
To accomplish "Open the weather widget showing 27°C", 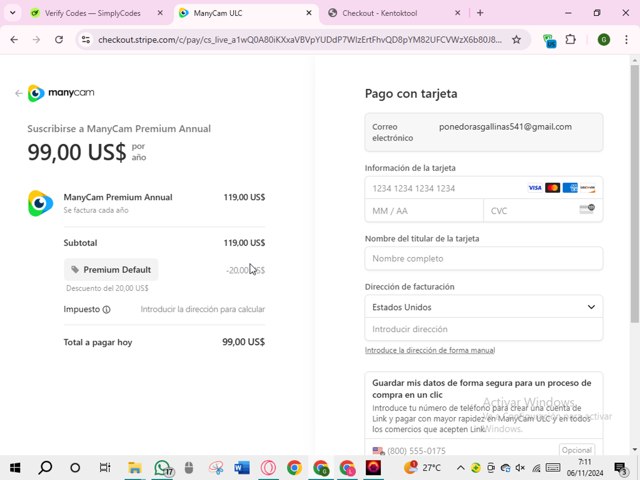I will coord(422,467).
